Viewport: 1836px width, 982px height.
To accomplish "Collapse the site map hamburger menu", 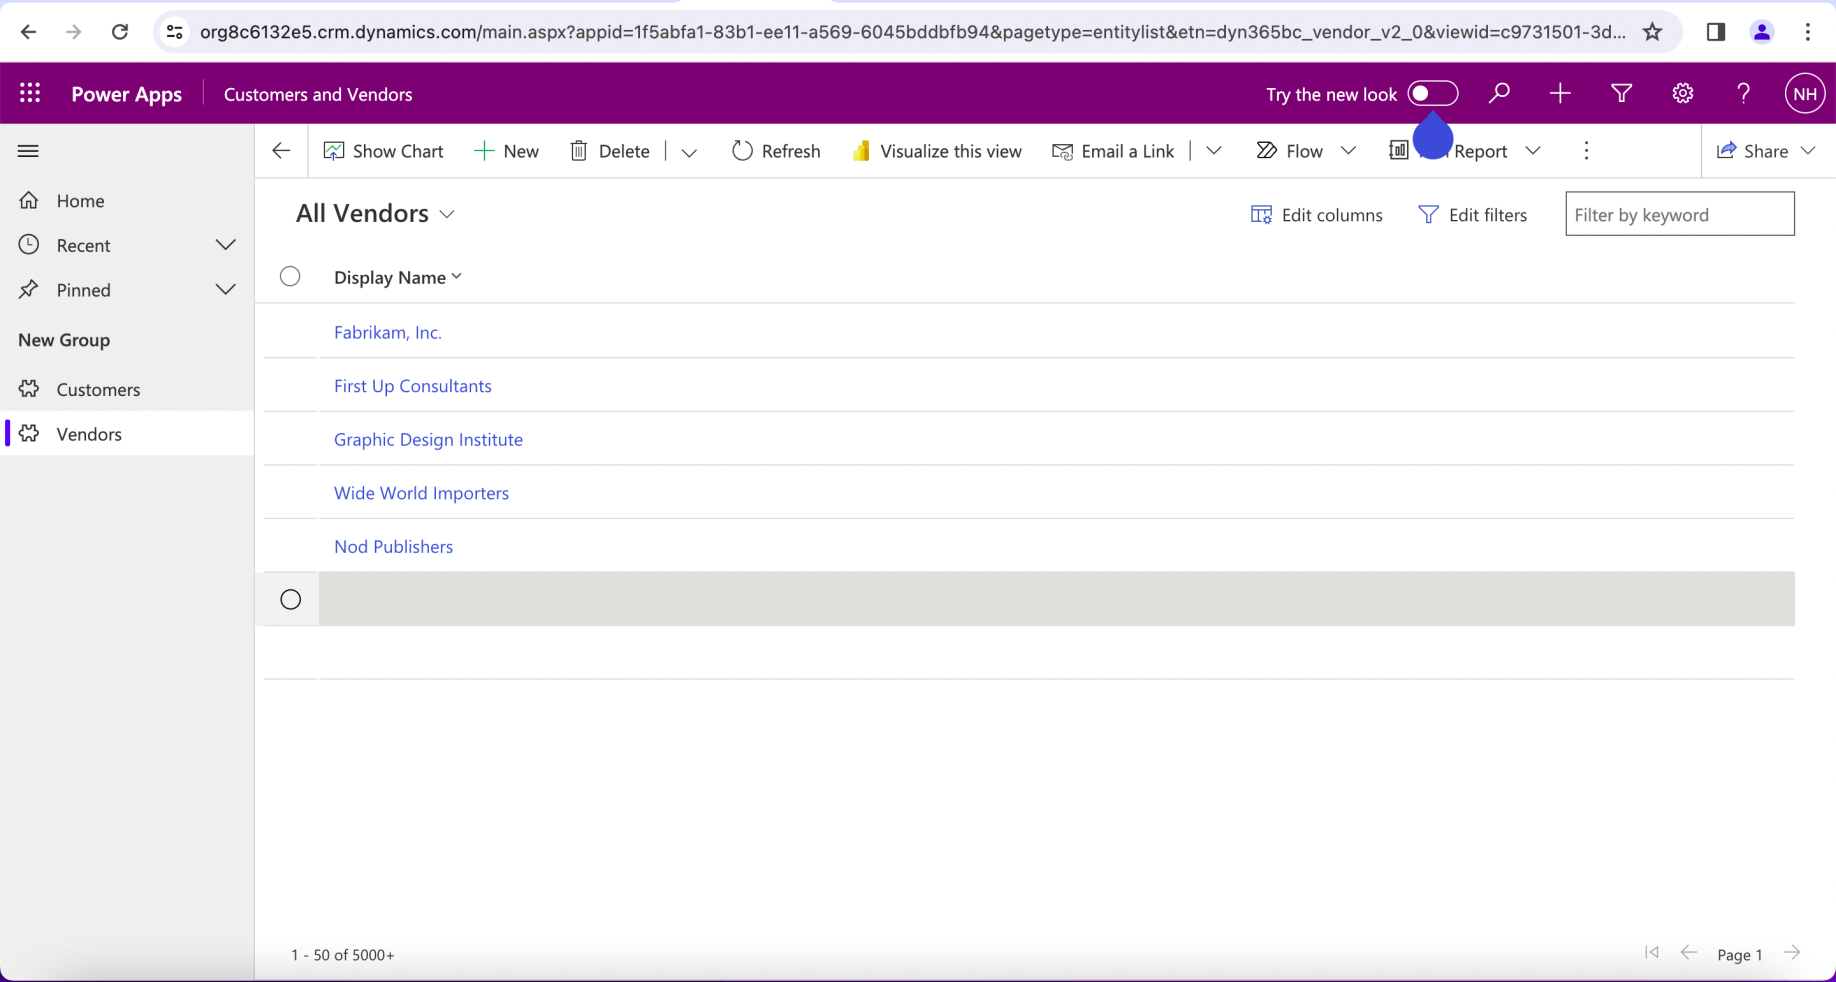I will (x=28, y=151).
